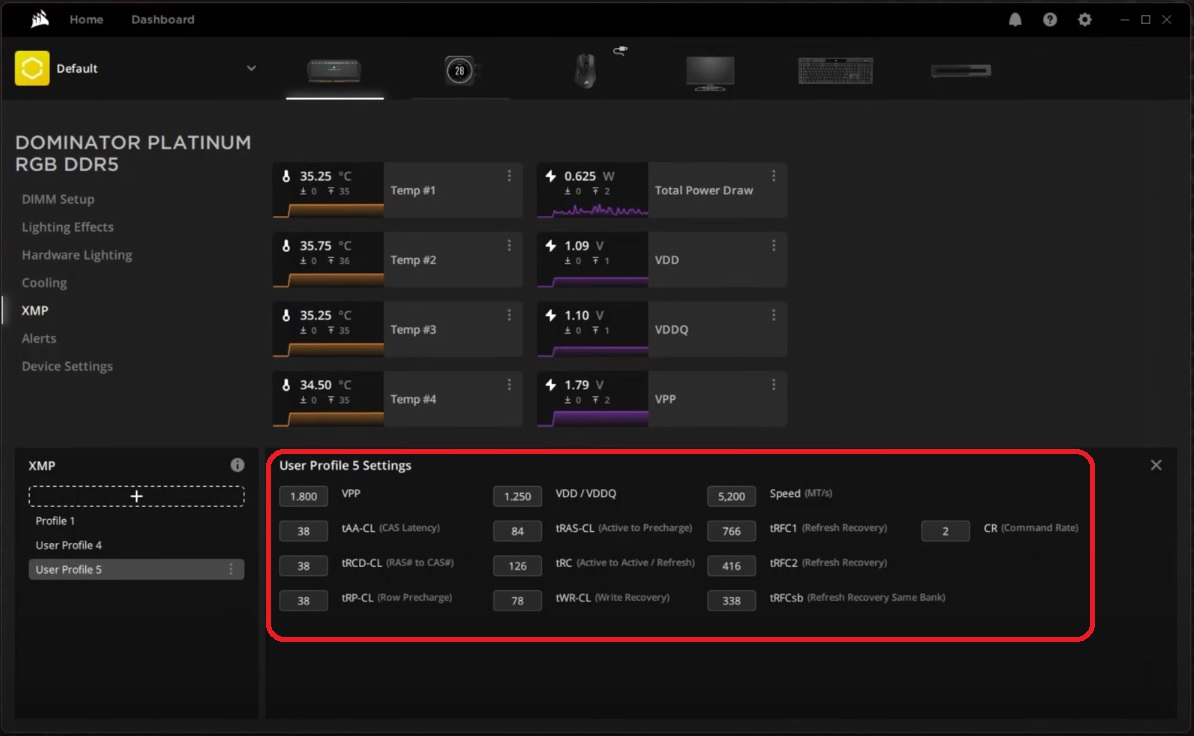The image size is (1194, 736).
Task: Open the Temp #1 tile options menu
Action: (x=510, y=174)
